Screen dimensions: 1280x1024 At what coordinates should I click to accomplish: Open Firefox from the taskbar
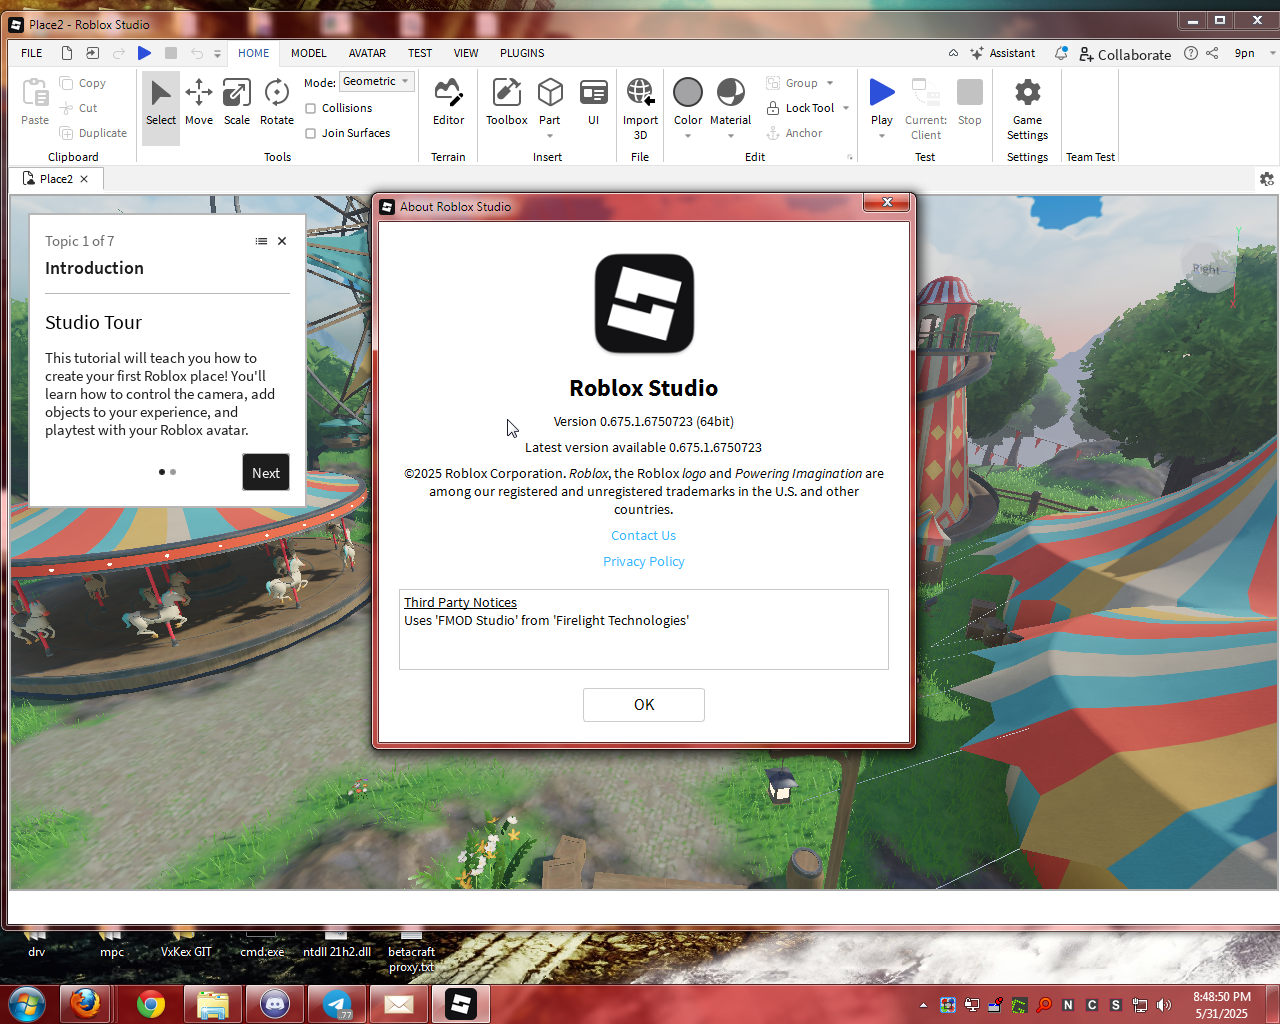(85, 1004)
